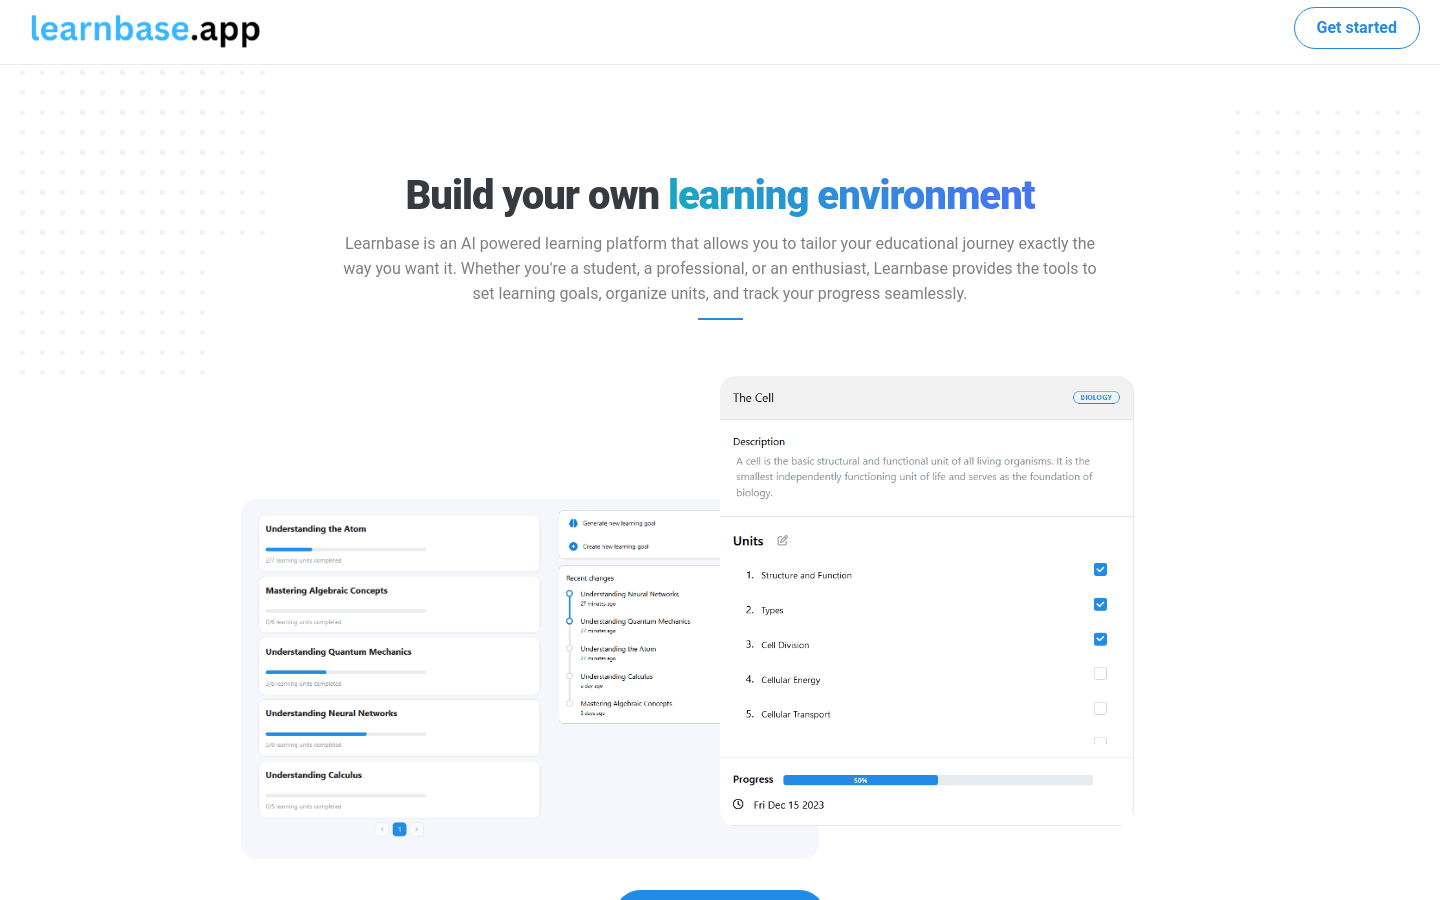The height and width of the screenshot is (900, 1440).
Task: Click Create new learning goal text
Action: click(616, 546)
